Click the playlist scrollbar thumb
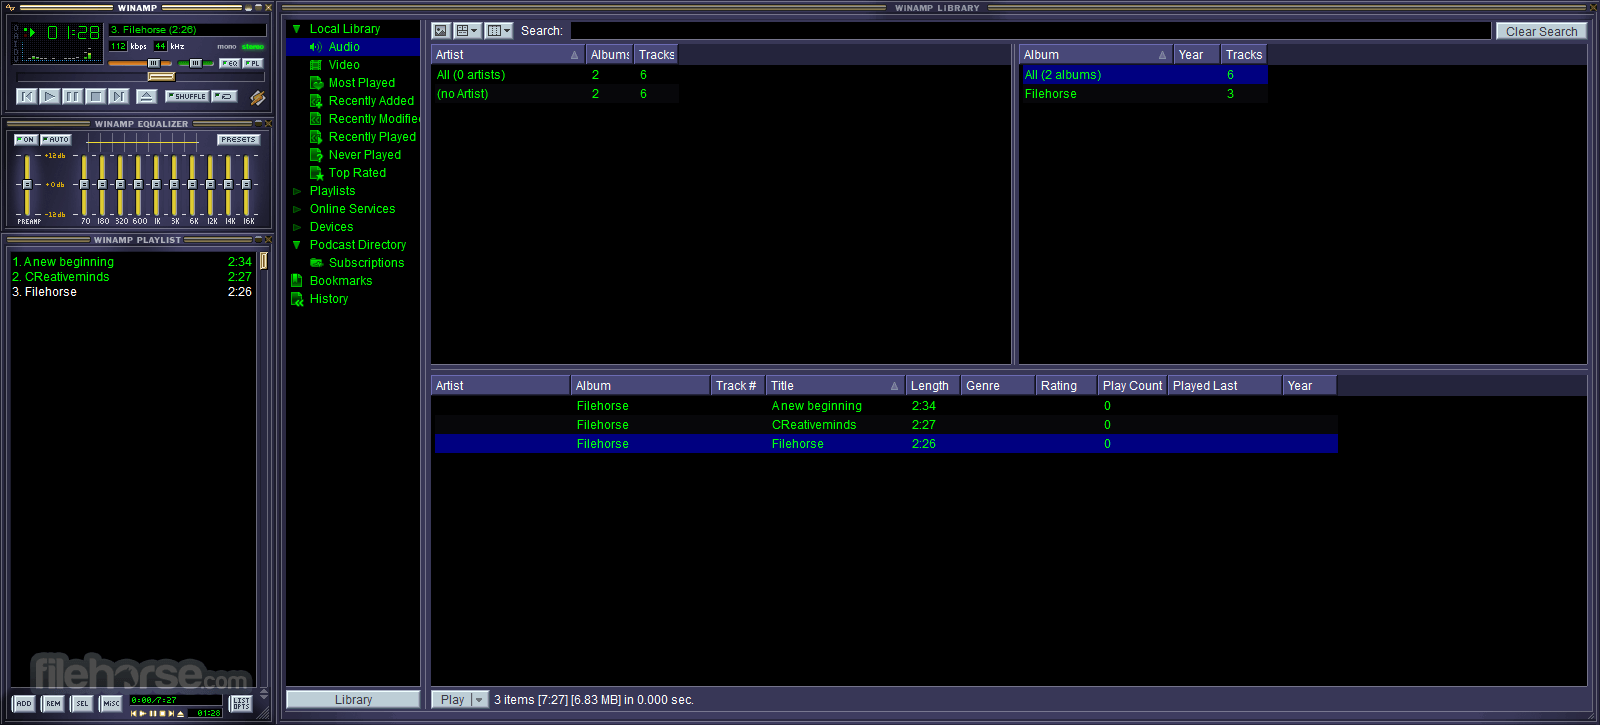Image resolution: width=1600 pixels, height=725 pixels. tap(264, 261)
